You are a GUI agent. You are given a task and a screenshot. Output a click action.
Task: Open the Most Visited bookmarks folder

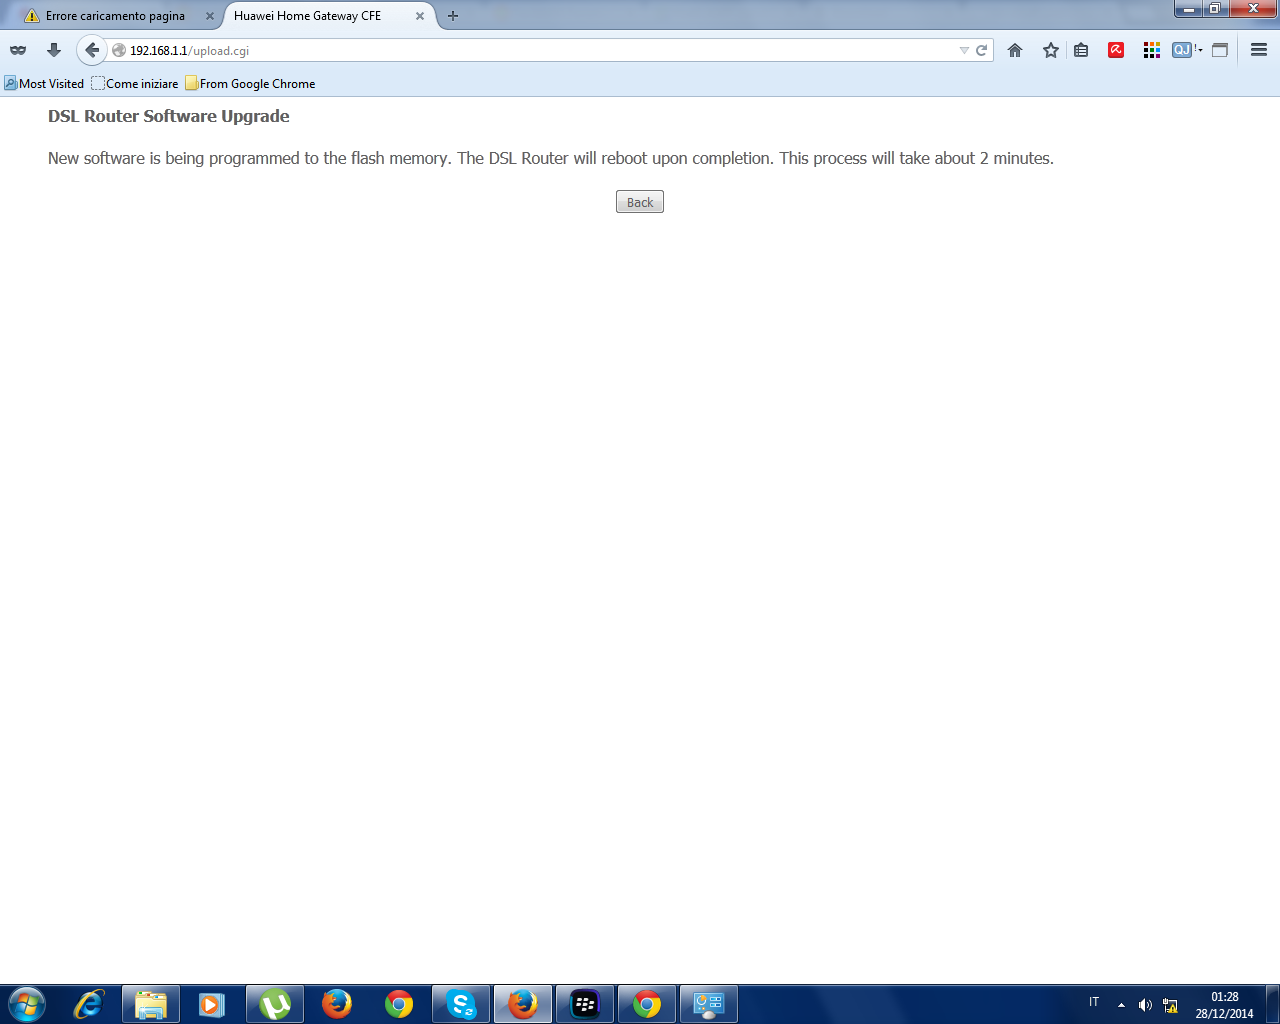point(44,84)
